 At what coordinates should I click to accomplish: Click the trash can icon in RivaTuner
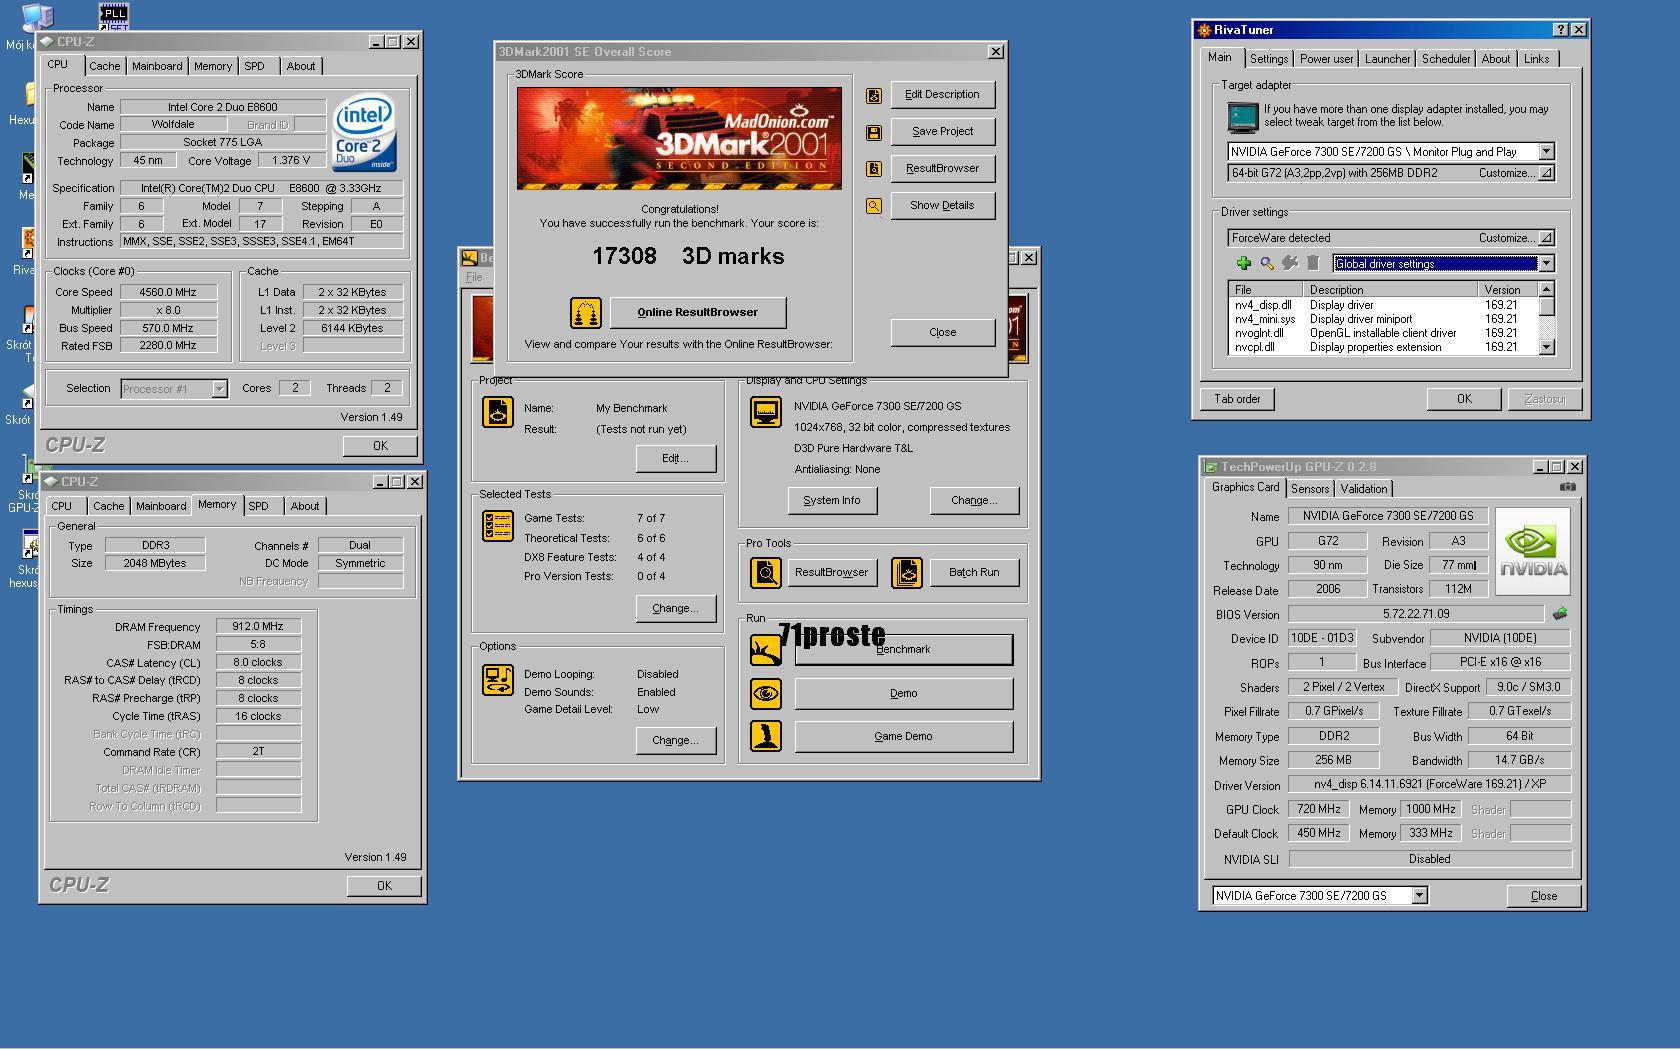click(1313, 263)
